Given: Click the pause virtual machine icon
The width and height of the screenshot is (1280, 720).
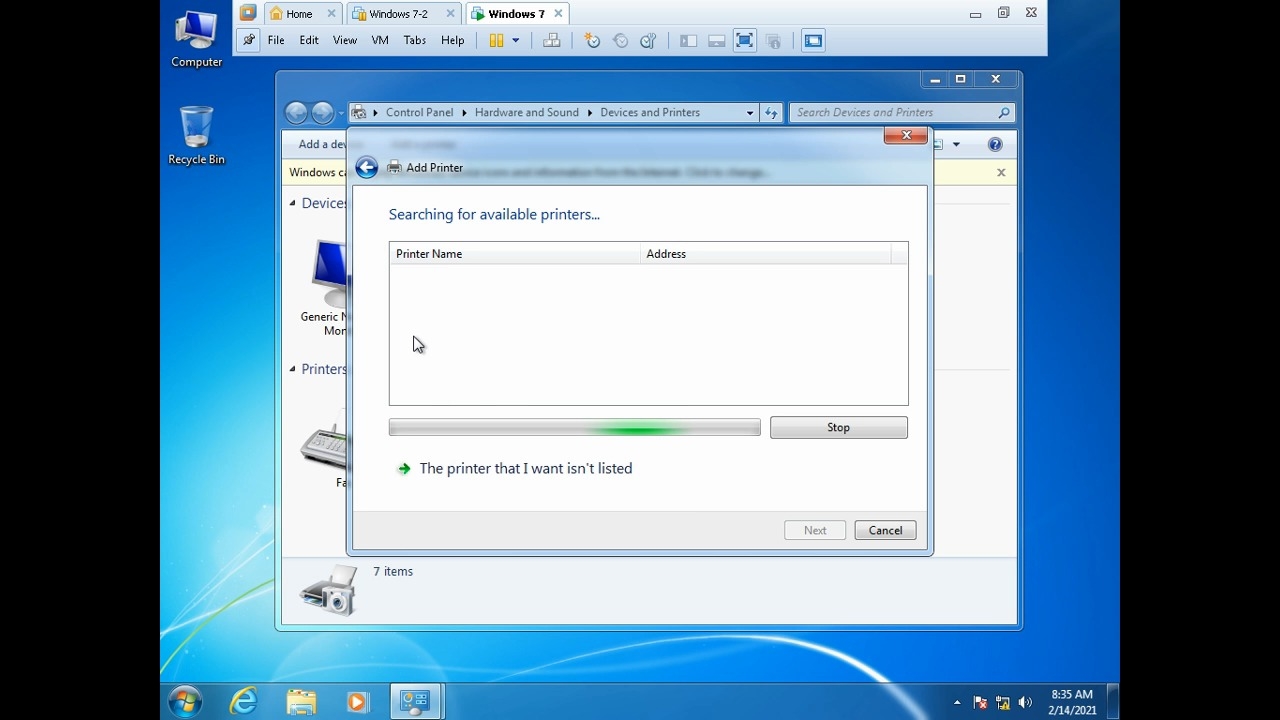Looking at the screenshot, I should pos(496,41).
